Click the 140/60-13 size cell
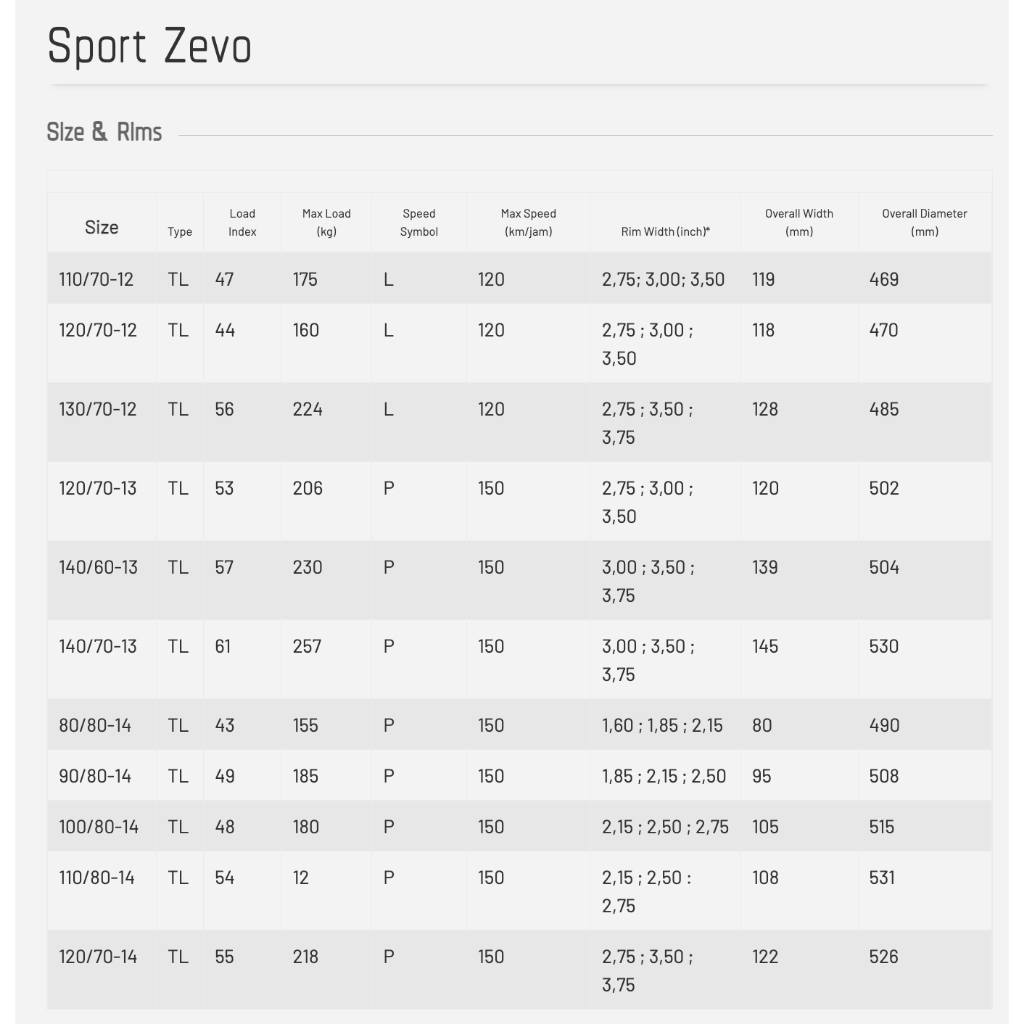This screenshot has width=1024, height=1024. [x=98, y=567]
